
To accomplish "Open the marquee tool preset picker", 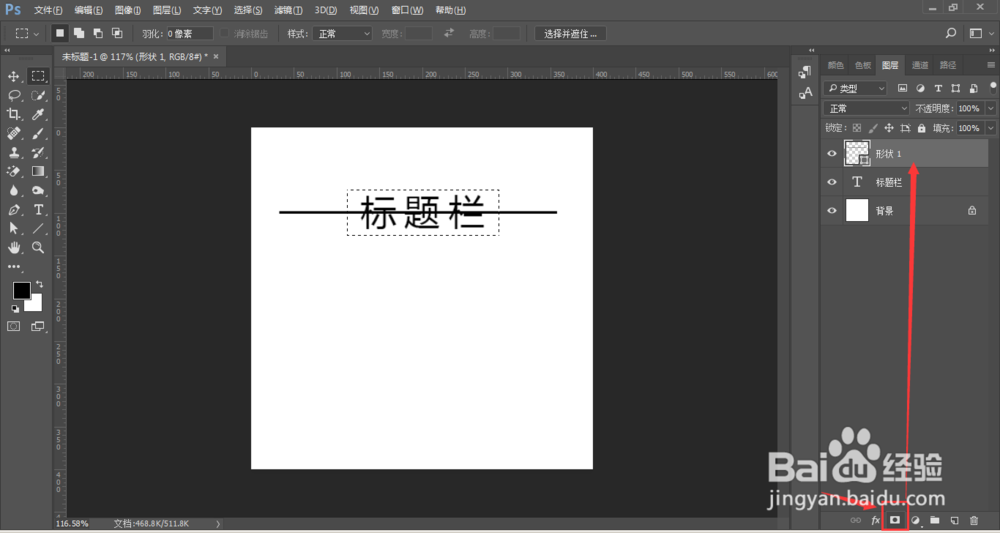I will 27,33.
